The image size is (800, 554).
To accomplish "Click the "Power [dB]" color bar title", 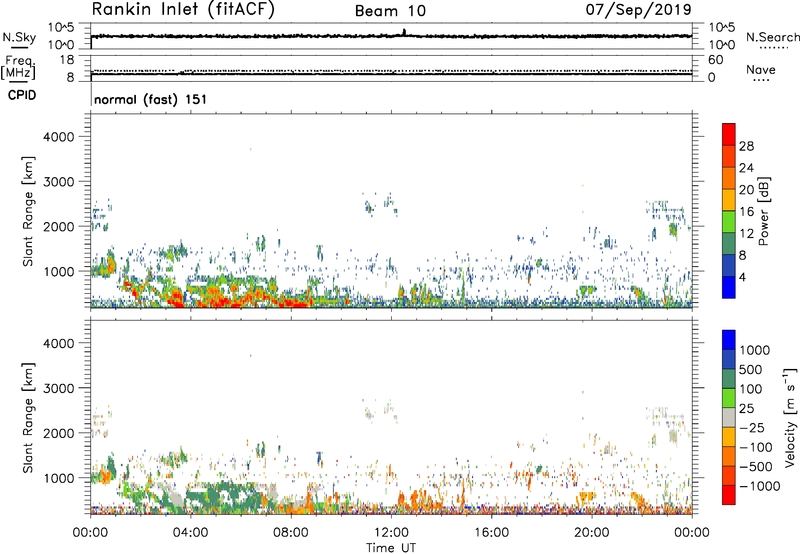I will (x=763, y=211).
